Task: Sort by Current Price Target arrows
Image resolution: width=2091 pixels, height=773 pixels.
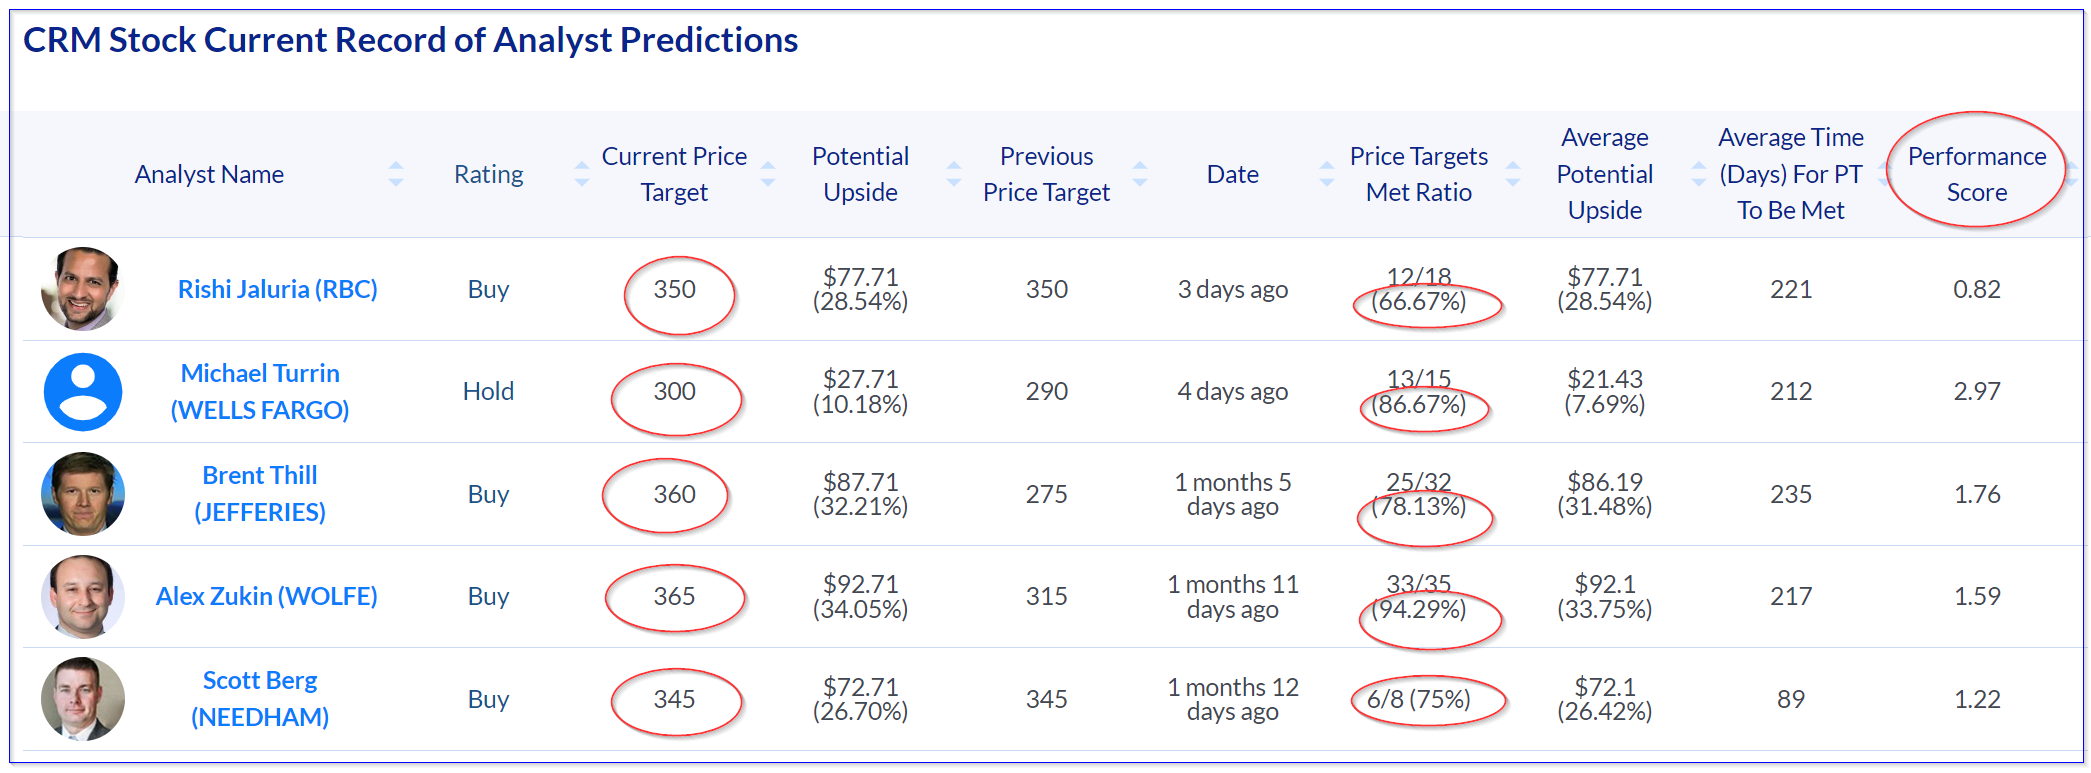Action: point(768,174)
